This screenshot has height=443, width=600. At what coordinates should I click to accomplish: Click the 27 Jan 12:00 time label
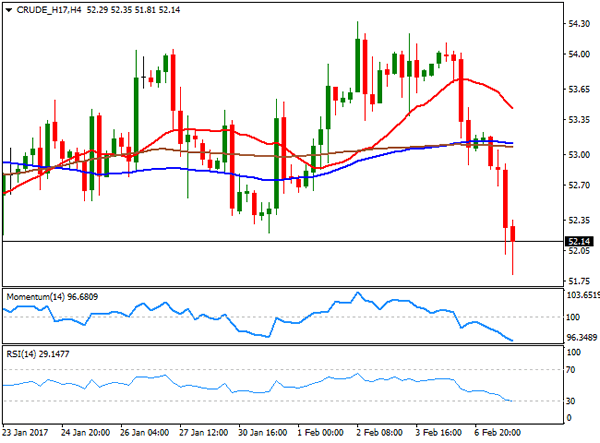(x=204, y=433)
